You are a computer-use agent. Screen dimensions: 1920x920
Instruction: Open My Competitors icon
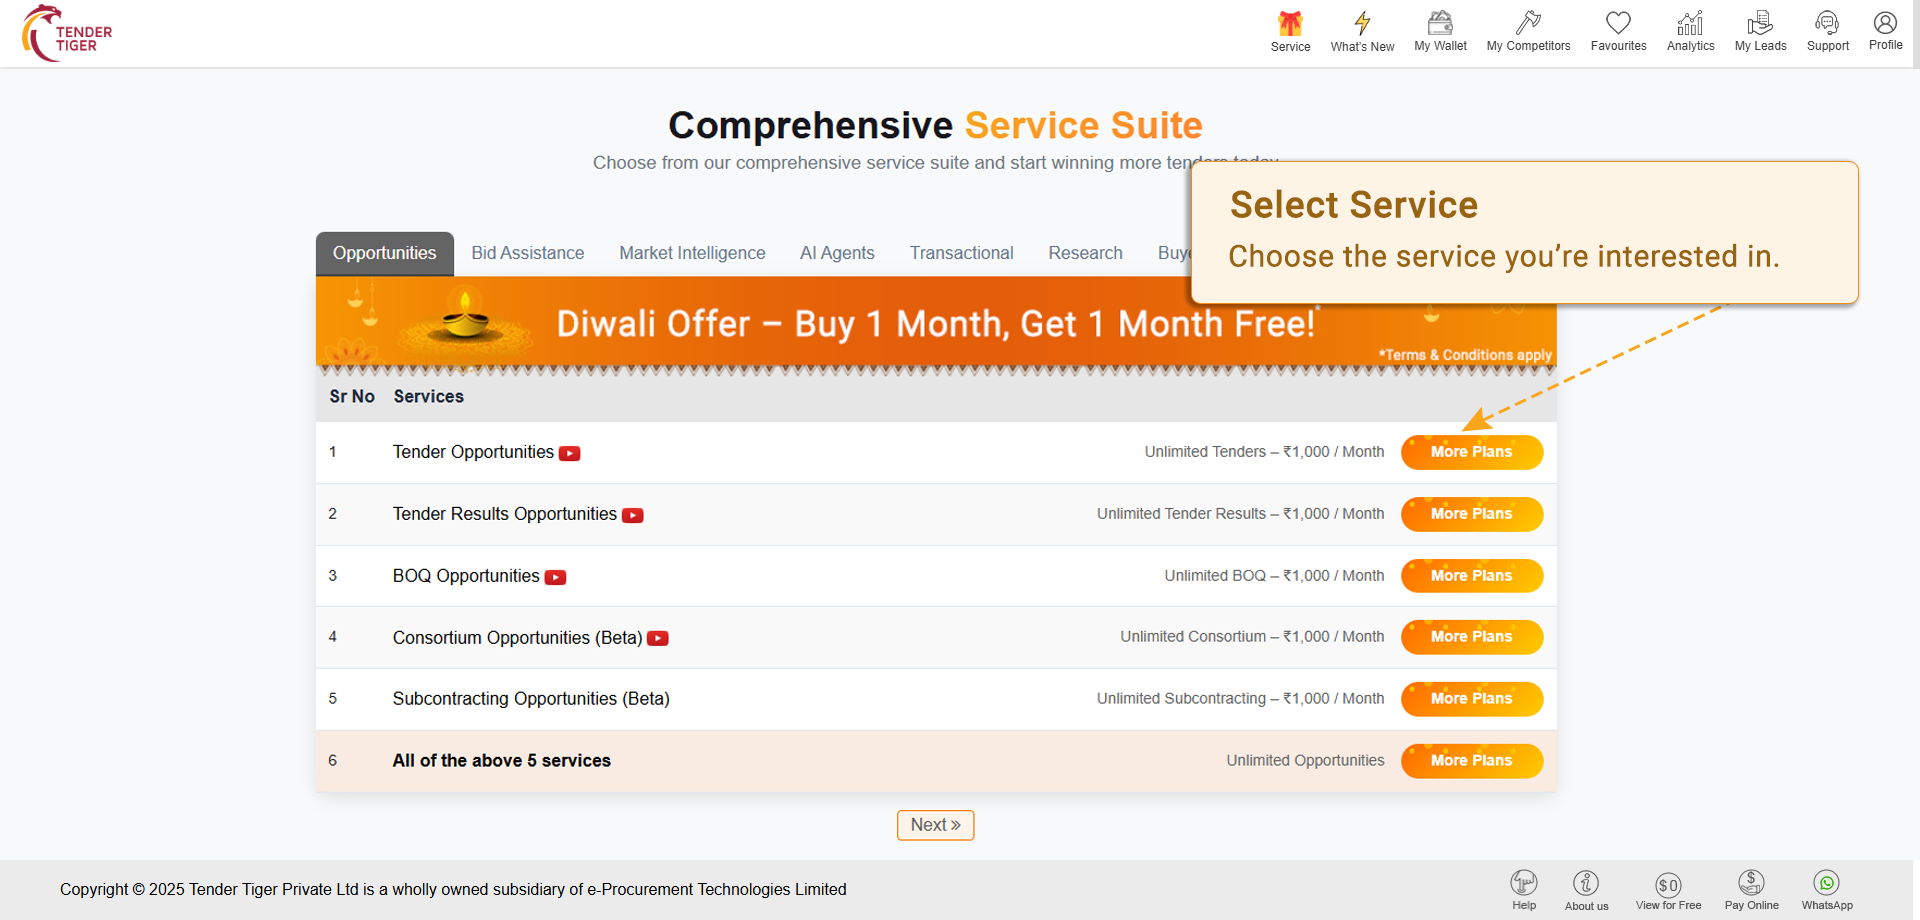(1528, 24)
